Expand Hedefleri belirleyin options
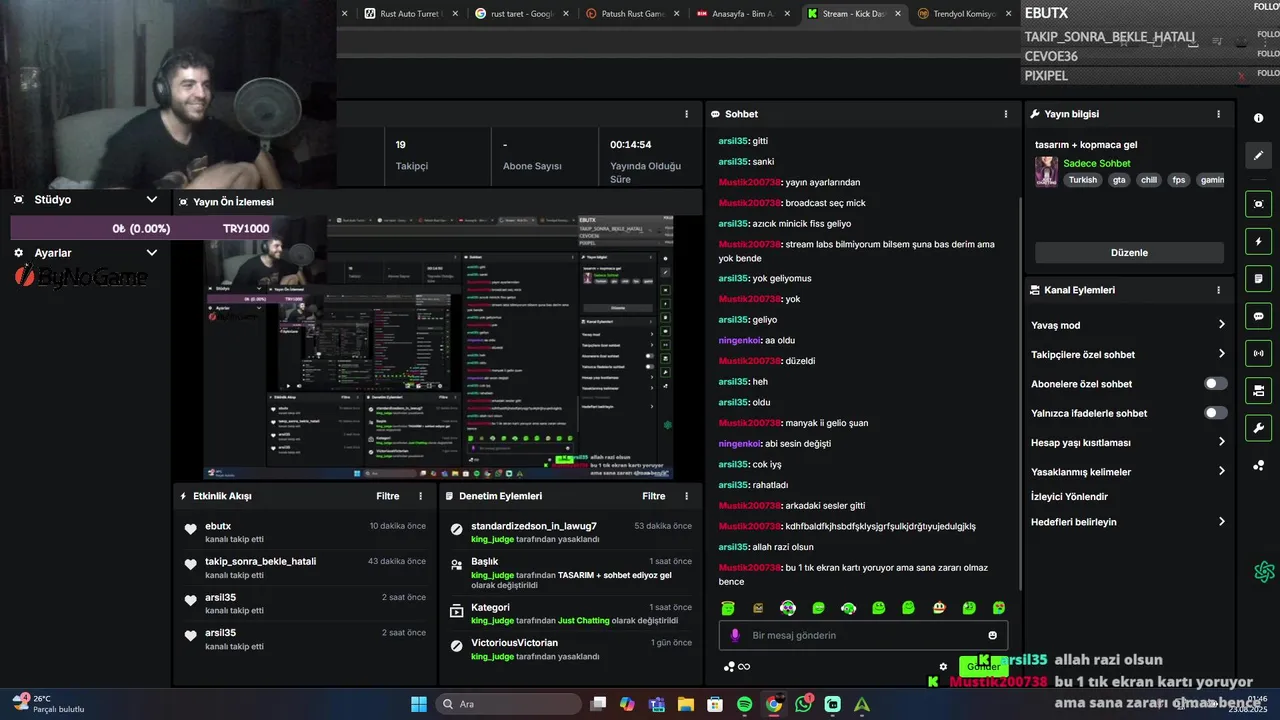The width and height of the screenshot is (1280, 720). pos(1221,522)
